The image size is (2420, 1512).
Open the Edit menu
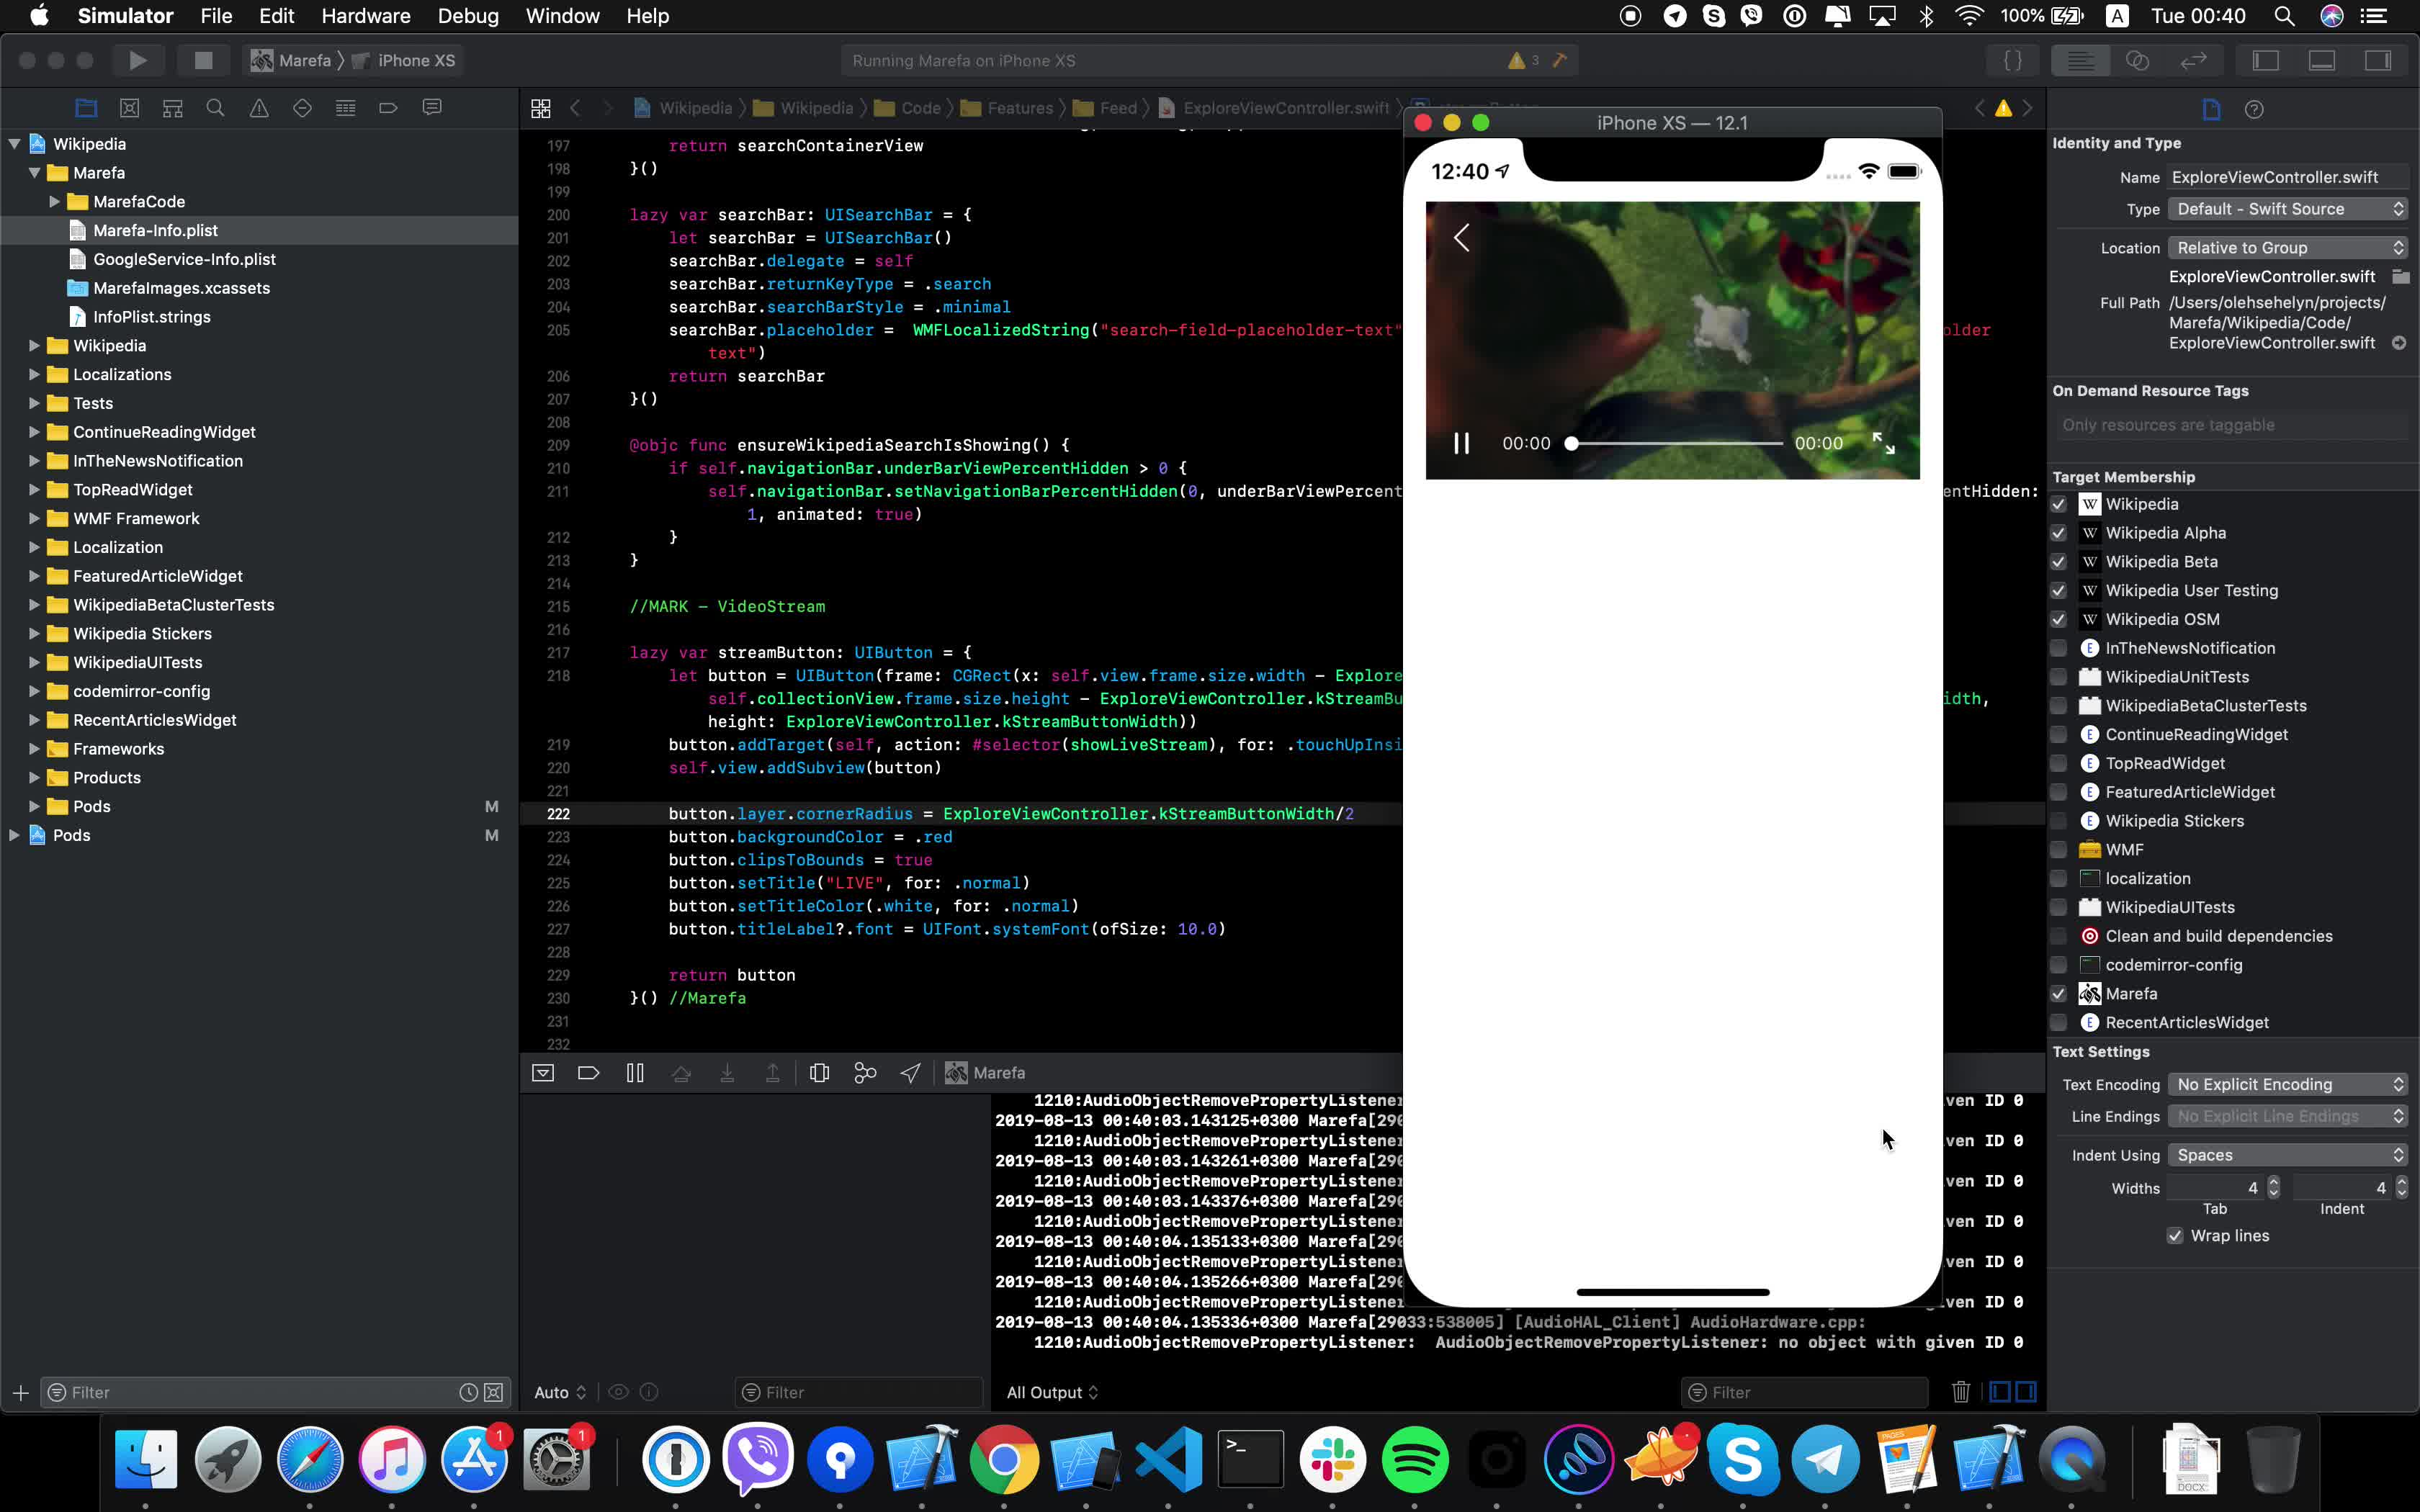[x=277, y=16]
